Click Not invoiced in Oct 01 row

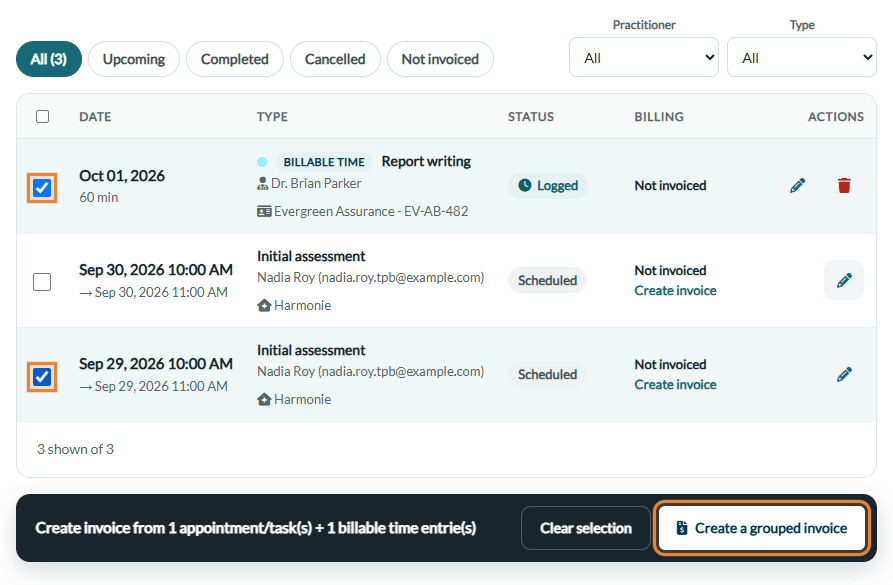coord(670,185)
